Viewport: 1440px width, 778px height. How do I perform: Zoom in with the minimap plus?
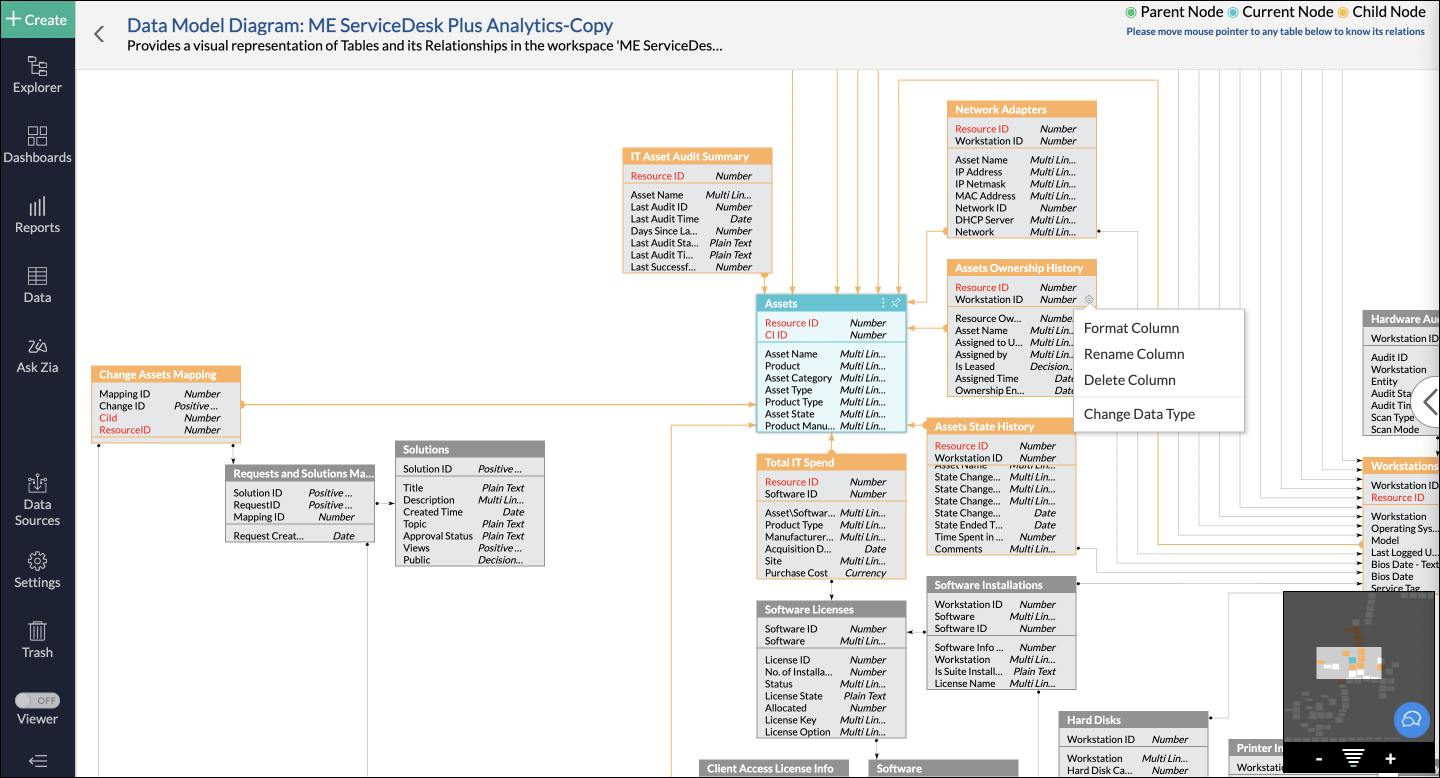1390,759
